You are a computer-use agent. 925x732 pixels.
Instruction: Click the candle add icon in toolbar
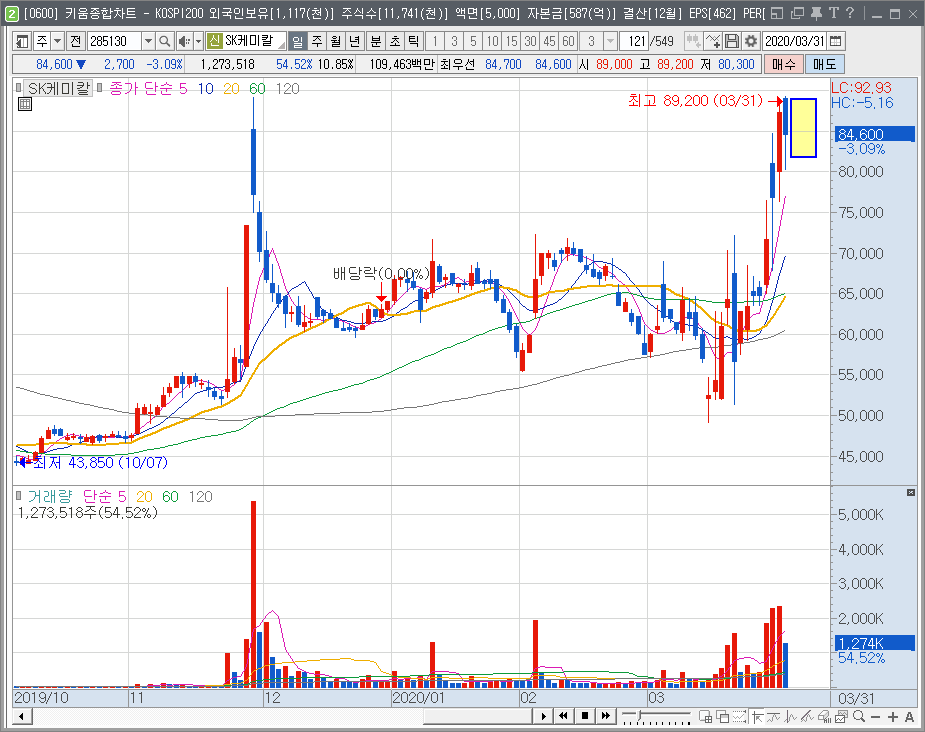point(694,41)
